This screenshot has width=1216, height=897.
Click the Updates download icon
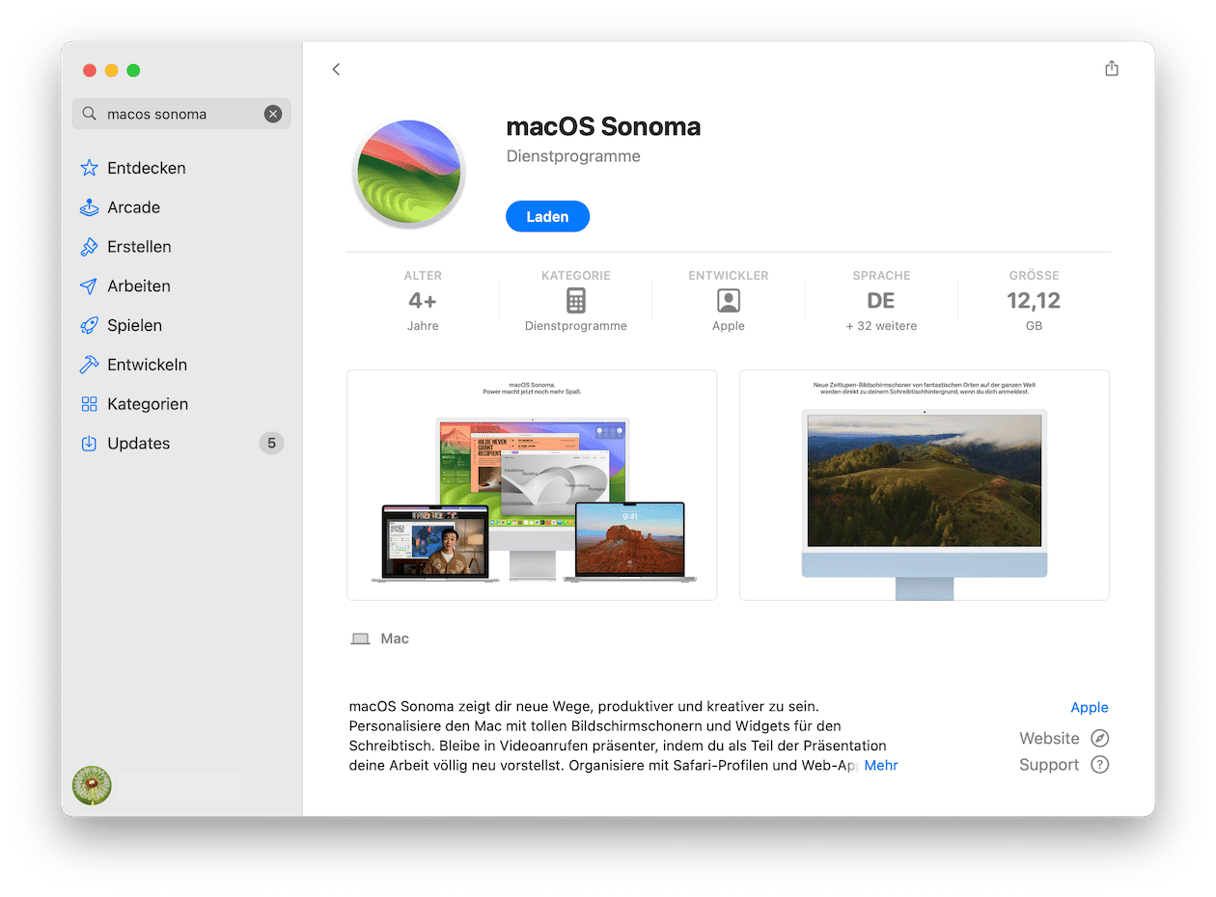point(89,443)
